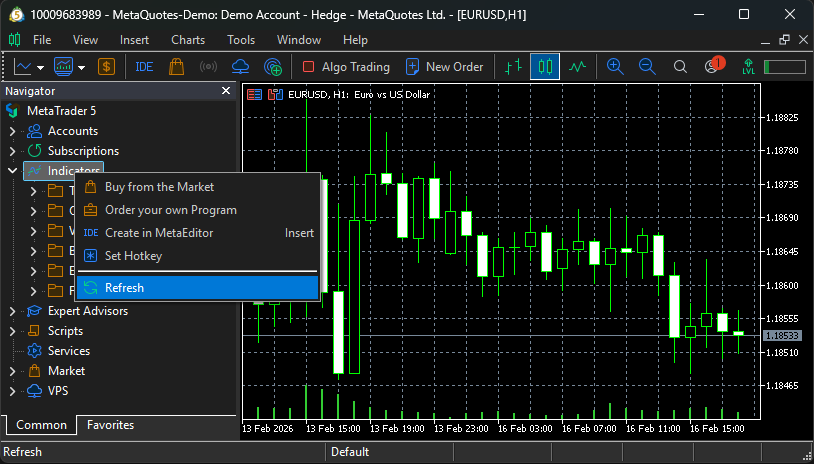814x464 pixels.
Task: Switch to the Favorites tab
Action: pyautogui.click(x=110, y=425)
